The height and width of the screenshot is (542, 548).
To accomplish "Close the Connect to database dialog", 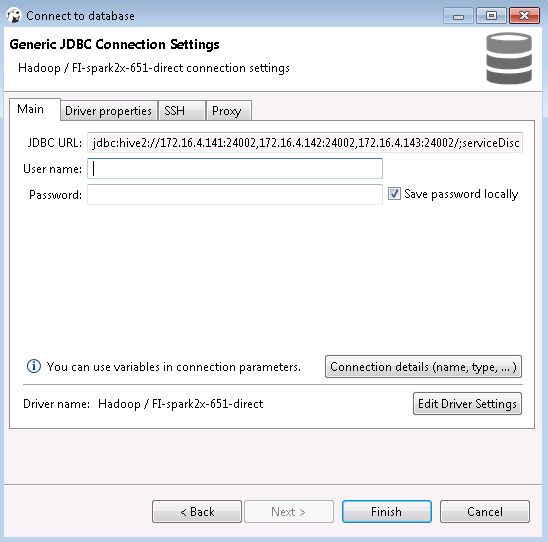I will click(524, 16).
